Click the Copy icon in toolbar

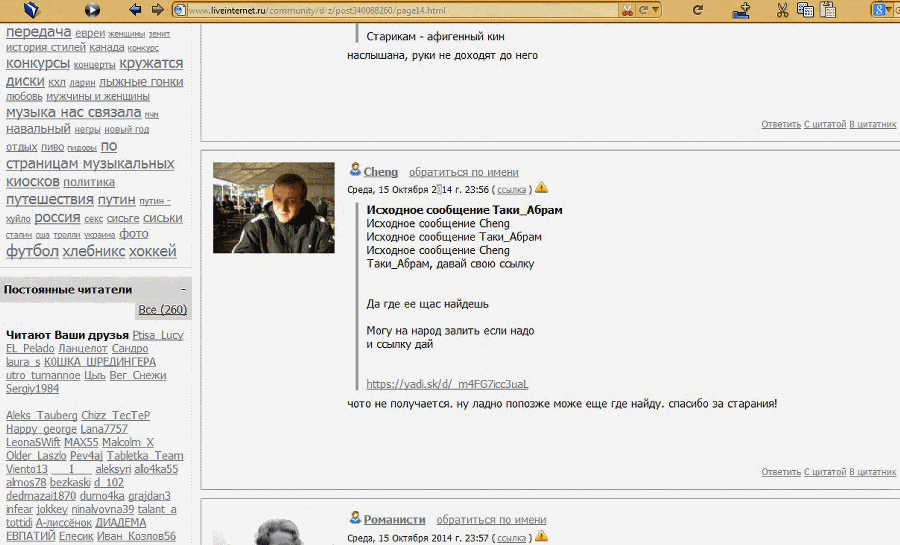[805, 10]
